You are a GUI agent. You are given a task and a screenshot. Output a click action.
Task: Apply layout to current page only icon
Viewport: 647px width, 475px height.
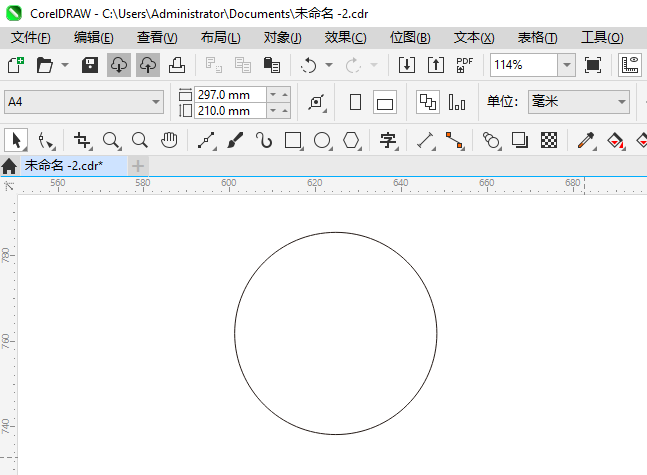point(457,102)
